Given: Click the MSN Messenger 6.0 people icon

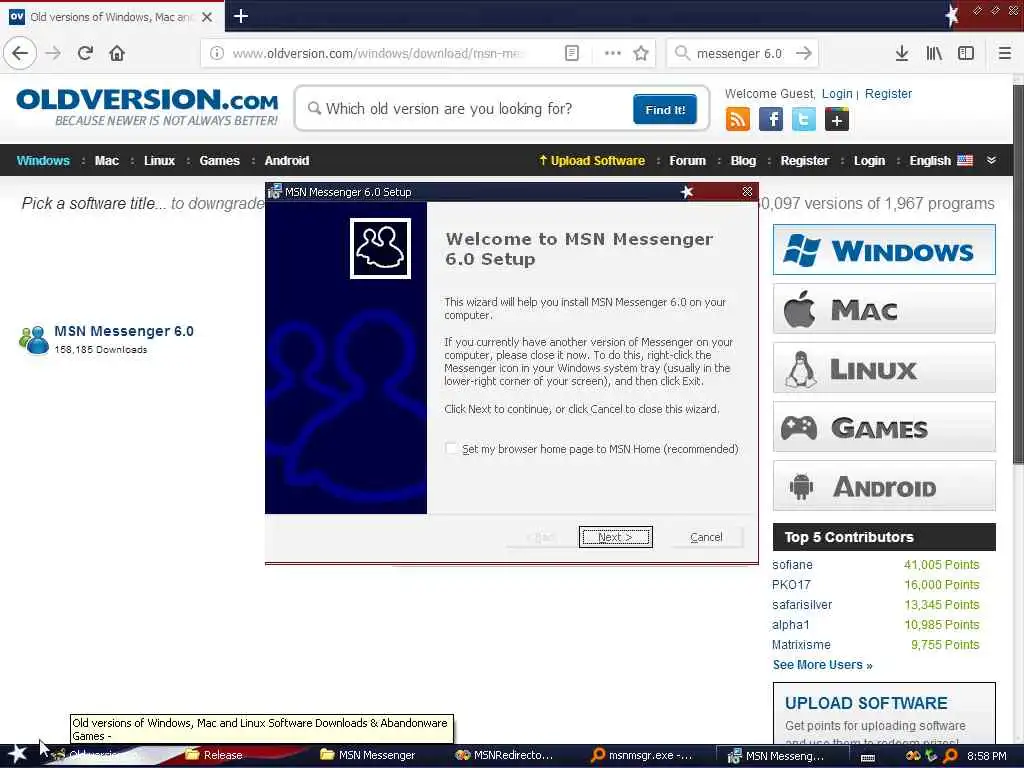Looking at the screenshot, I should pos(34,340).
